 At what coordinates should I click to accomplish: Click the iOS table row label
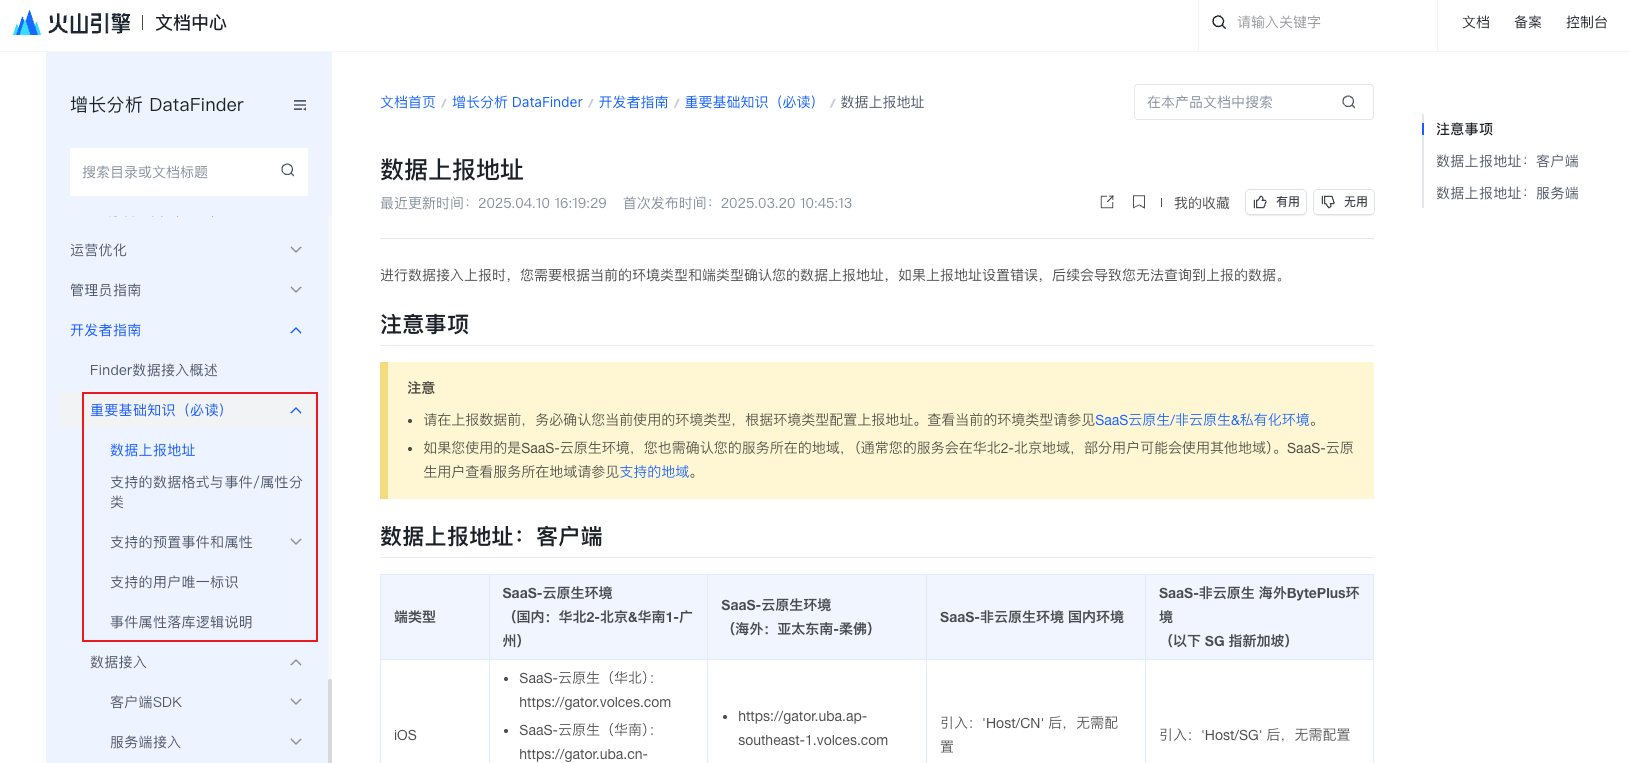coord(405,735)
